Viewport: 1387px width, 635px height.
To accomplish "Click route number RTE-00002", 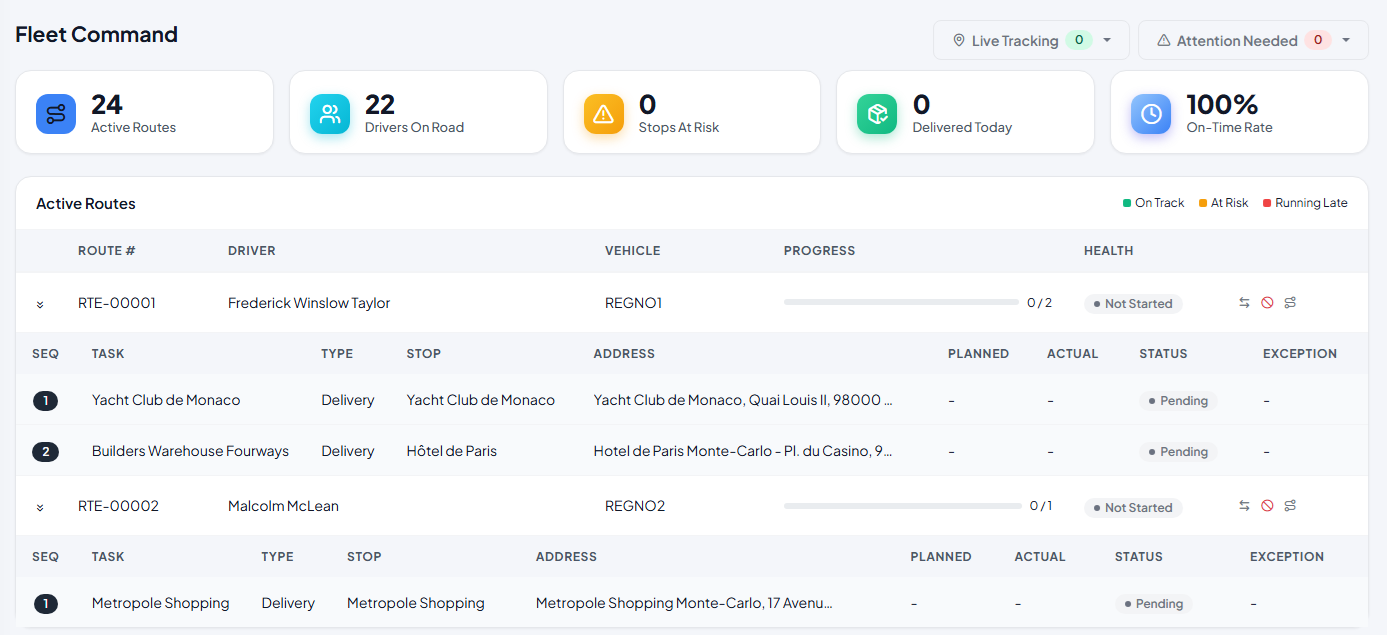I will 118,506.
